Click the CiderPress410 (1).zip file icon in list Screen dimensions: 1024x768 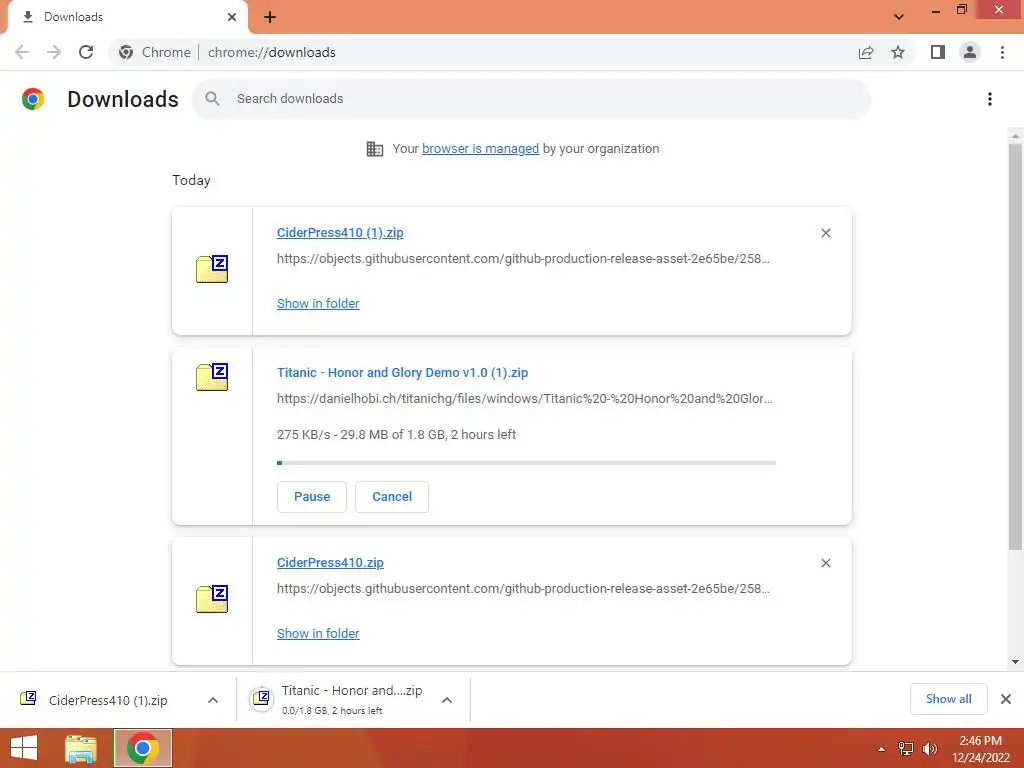[212, 268]
